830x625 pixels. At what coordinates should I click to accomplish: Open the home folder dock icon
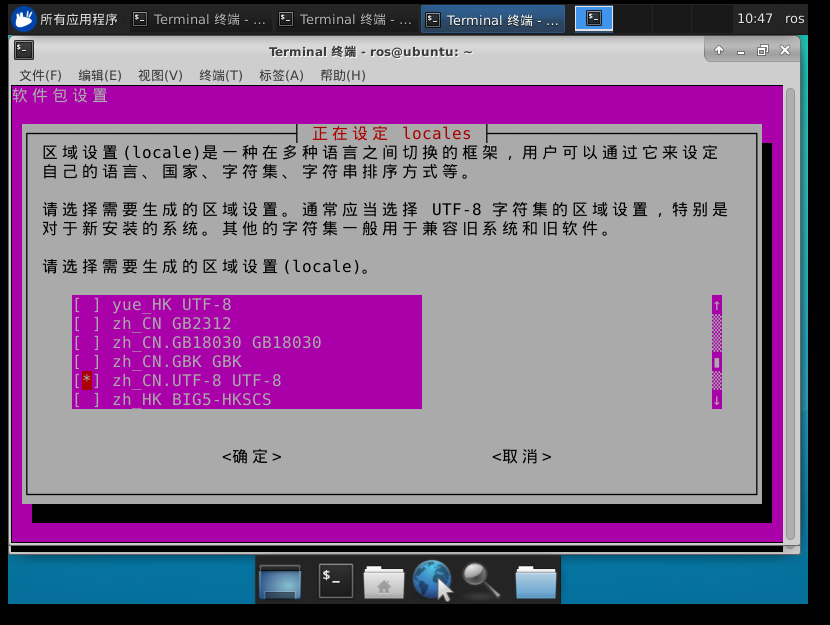[x=384, y=582]
